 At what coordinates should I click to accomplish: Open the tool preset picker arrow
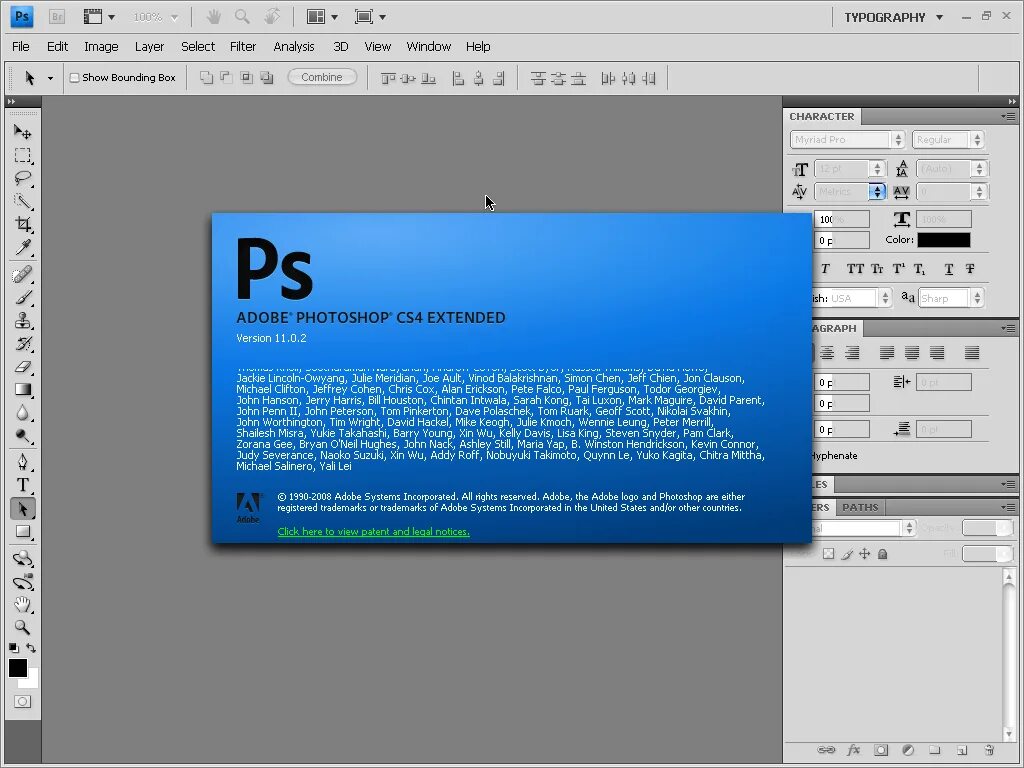coord(50,78)
